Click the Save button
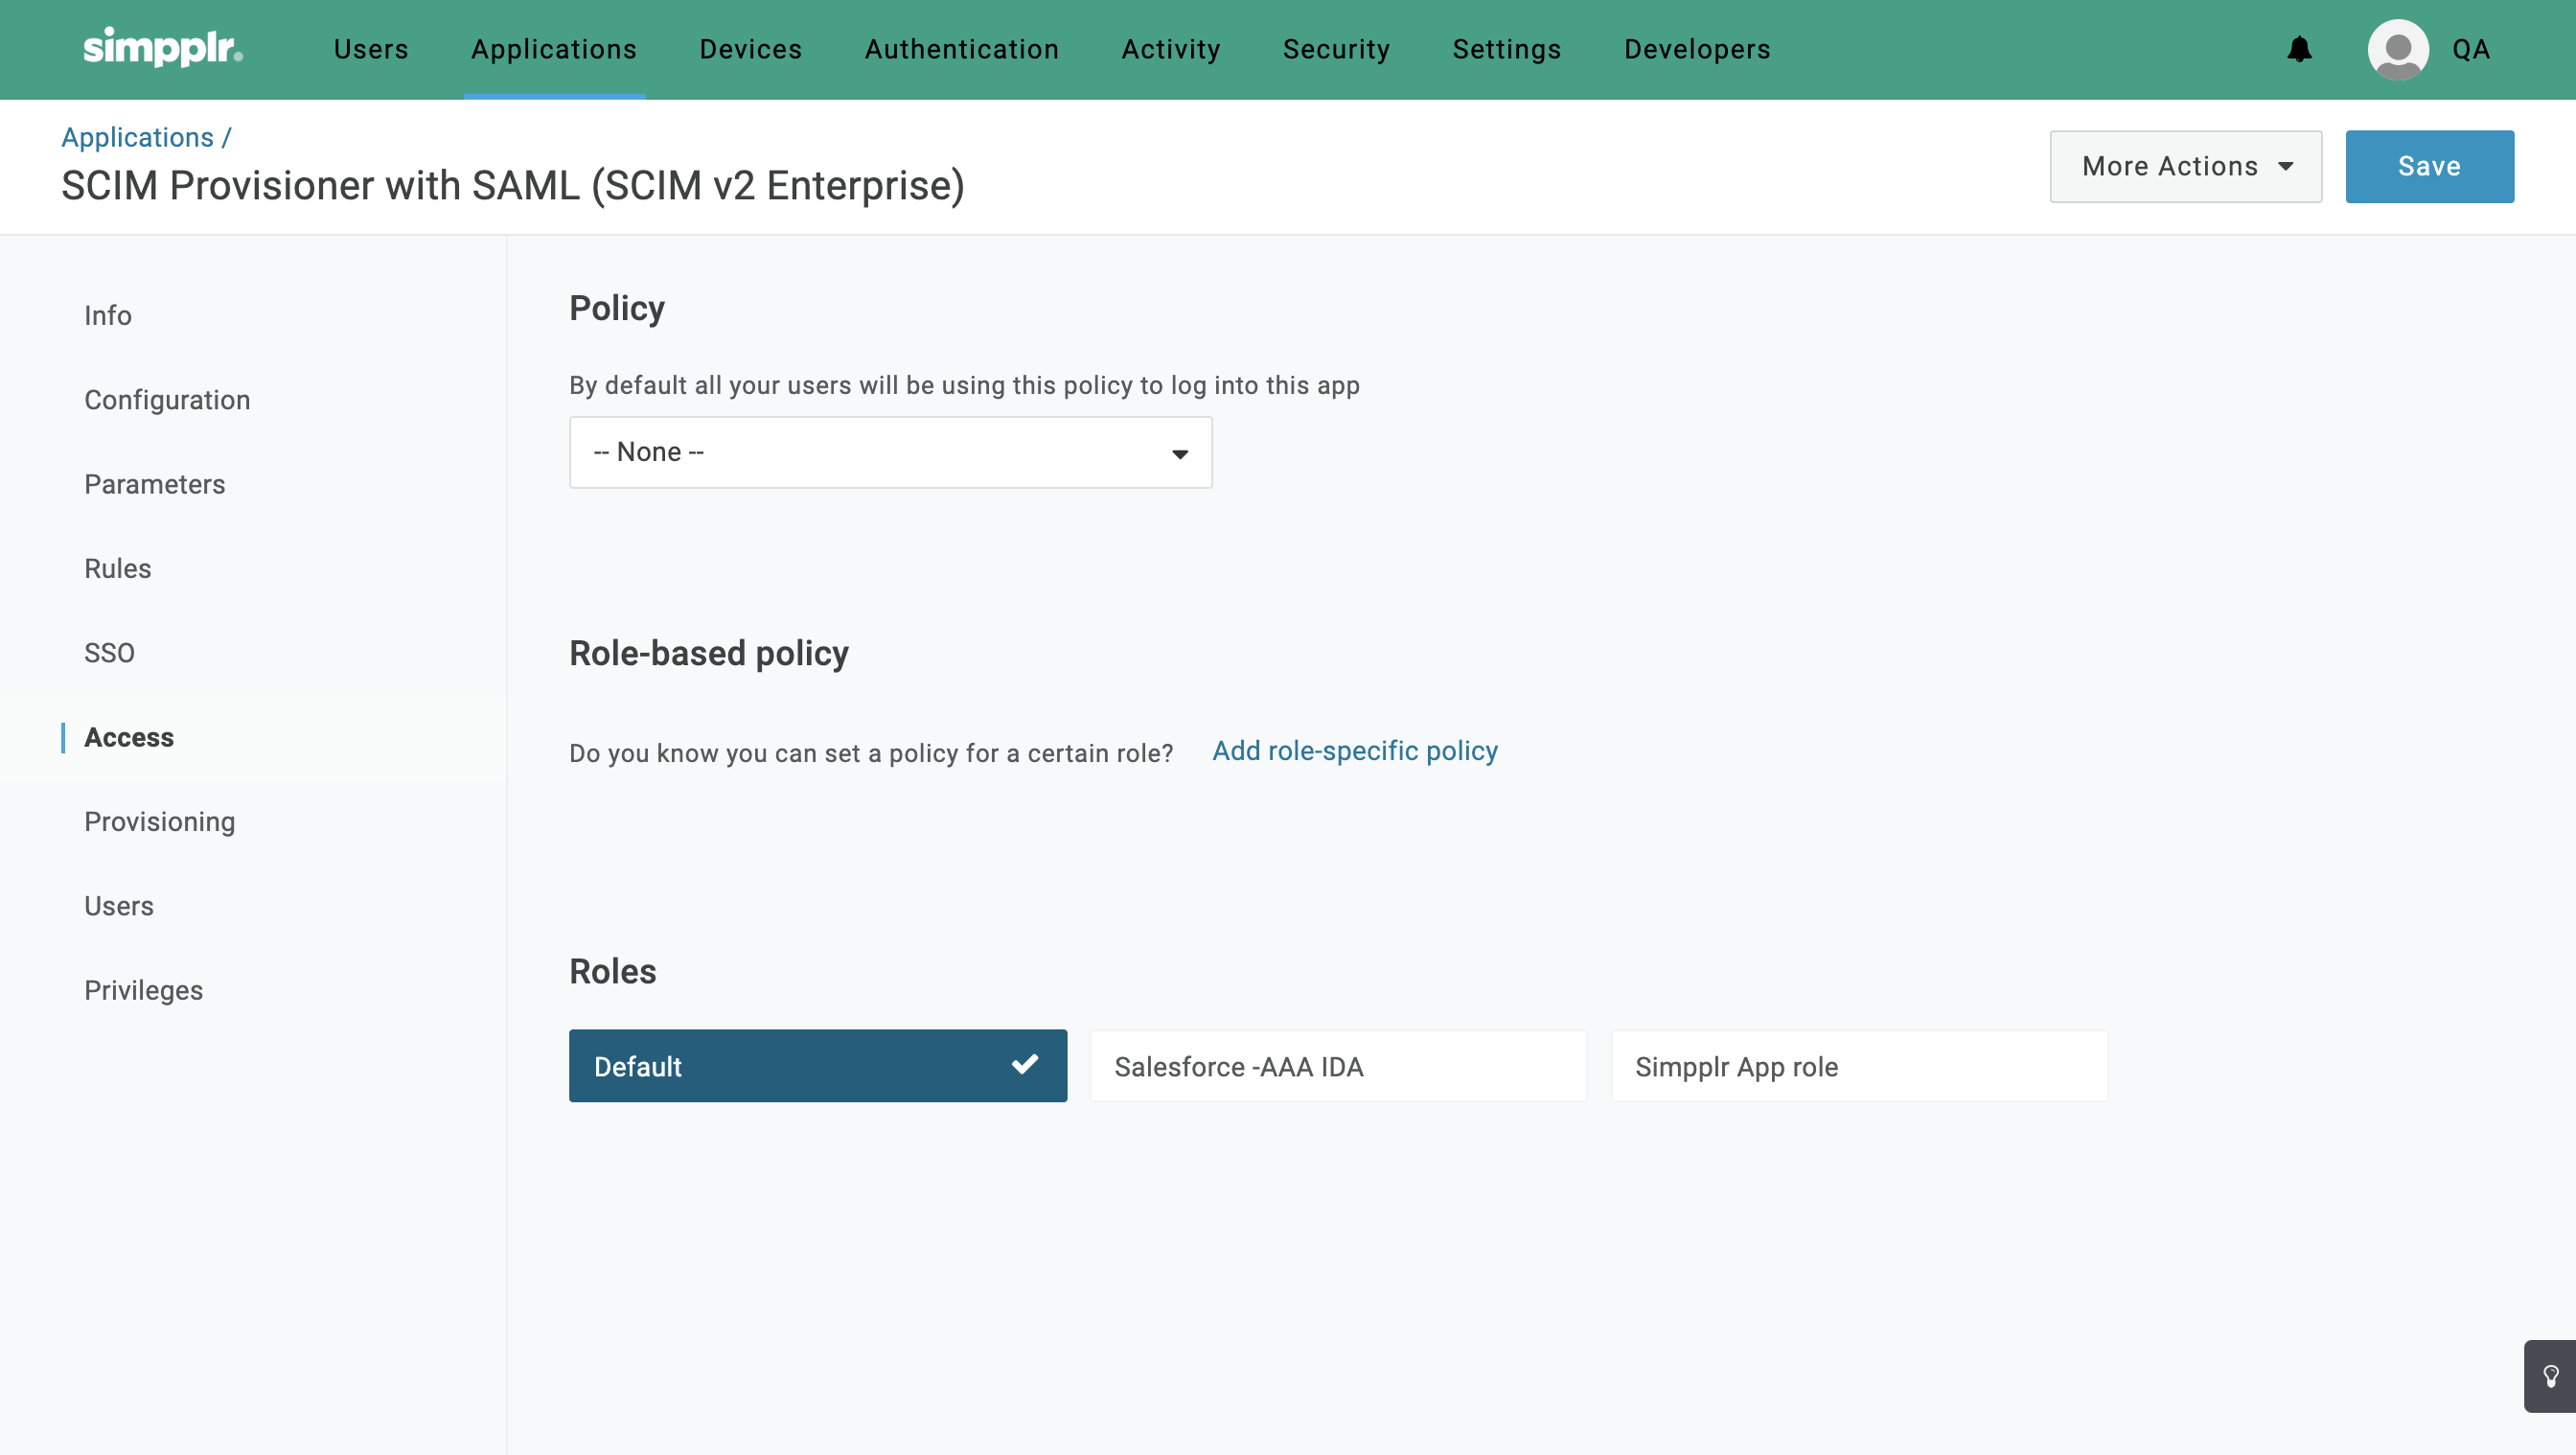 [x=2428, y=166]
